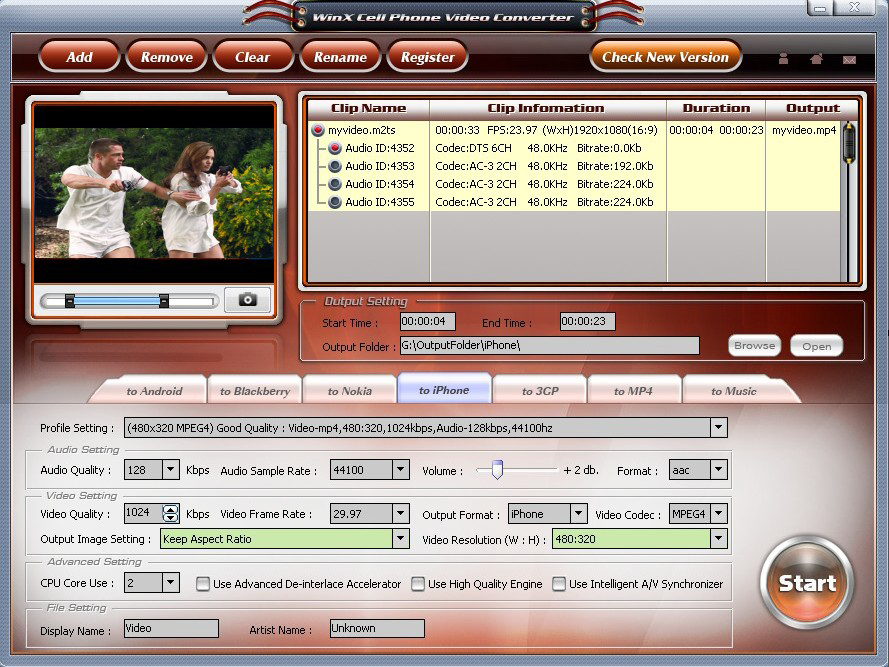Screen dimensions: 889x667
Task: Switch to the to 3GP tab
Action: pyautogui.click(x=540, y=390)
